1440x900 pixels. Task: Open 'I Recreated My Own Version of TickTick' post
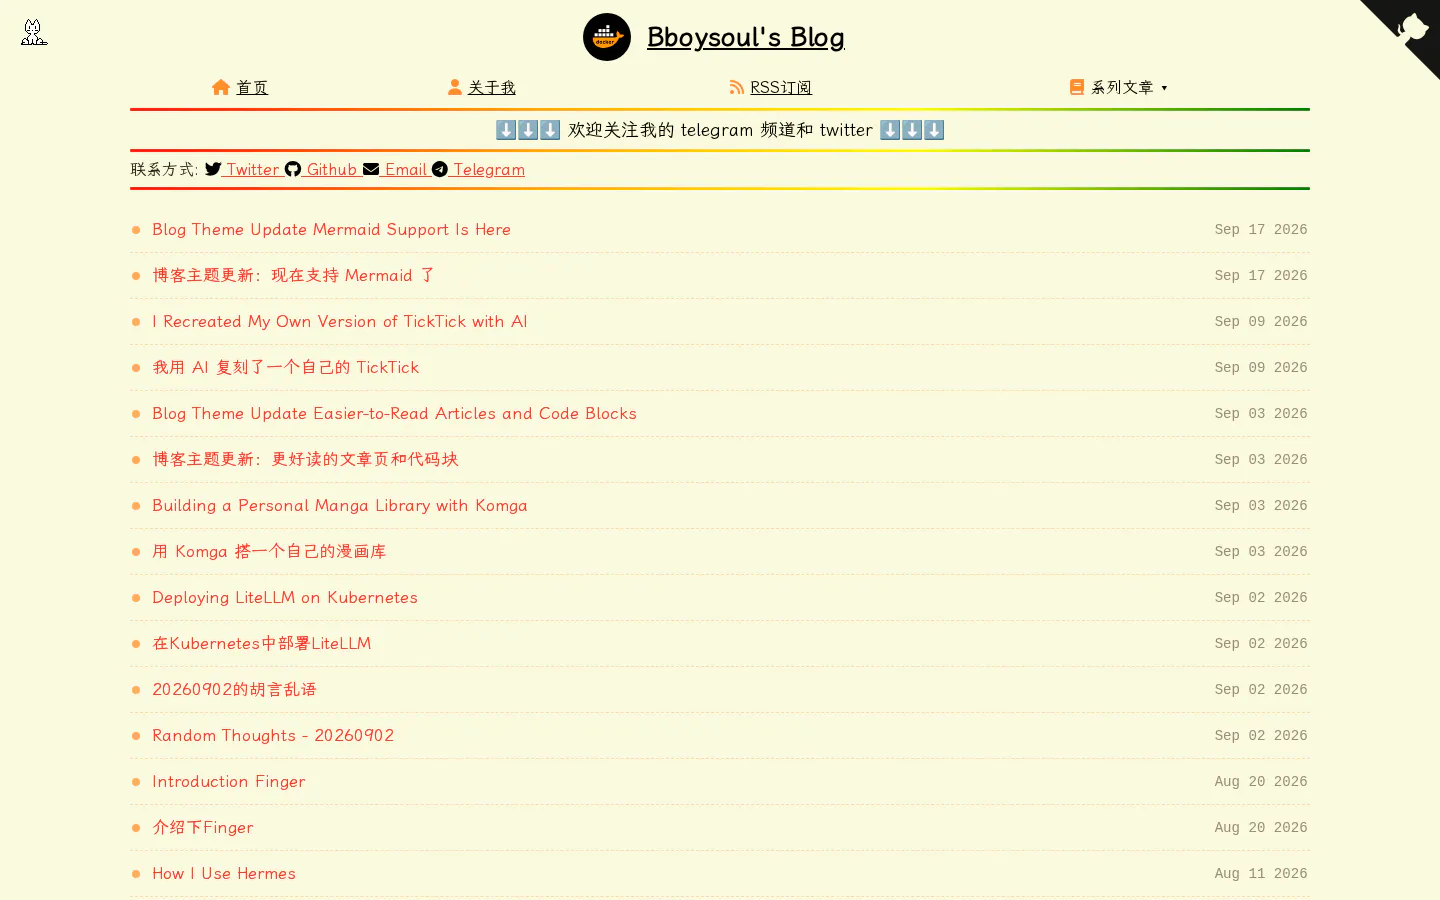click(340, 321)
